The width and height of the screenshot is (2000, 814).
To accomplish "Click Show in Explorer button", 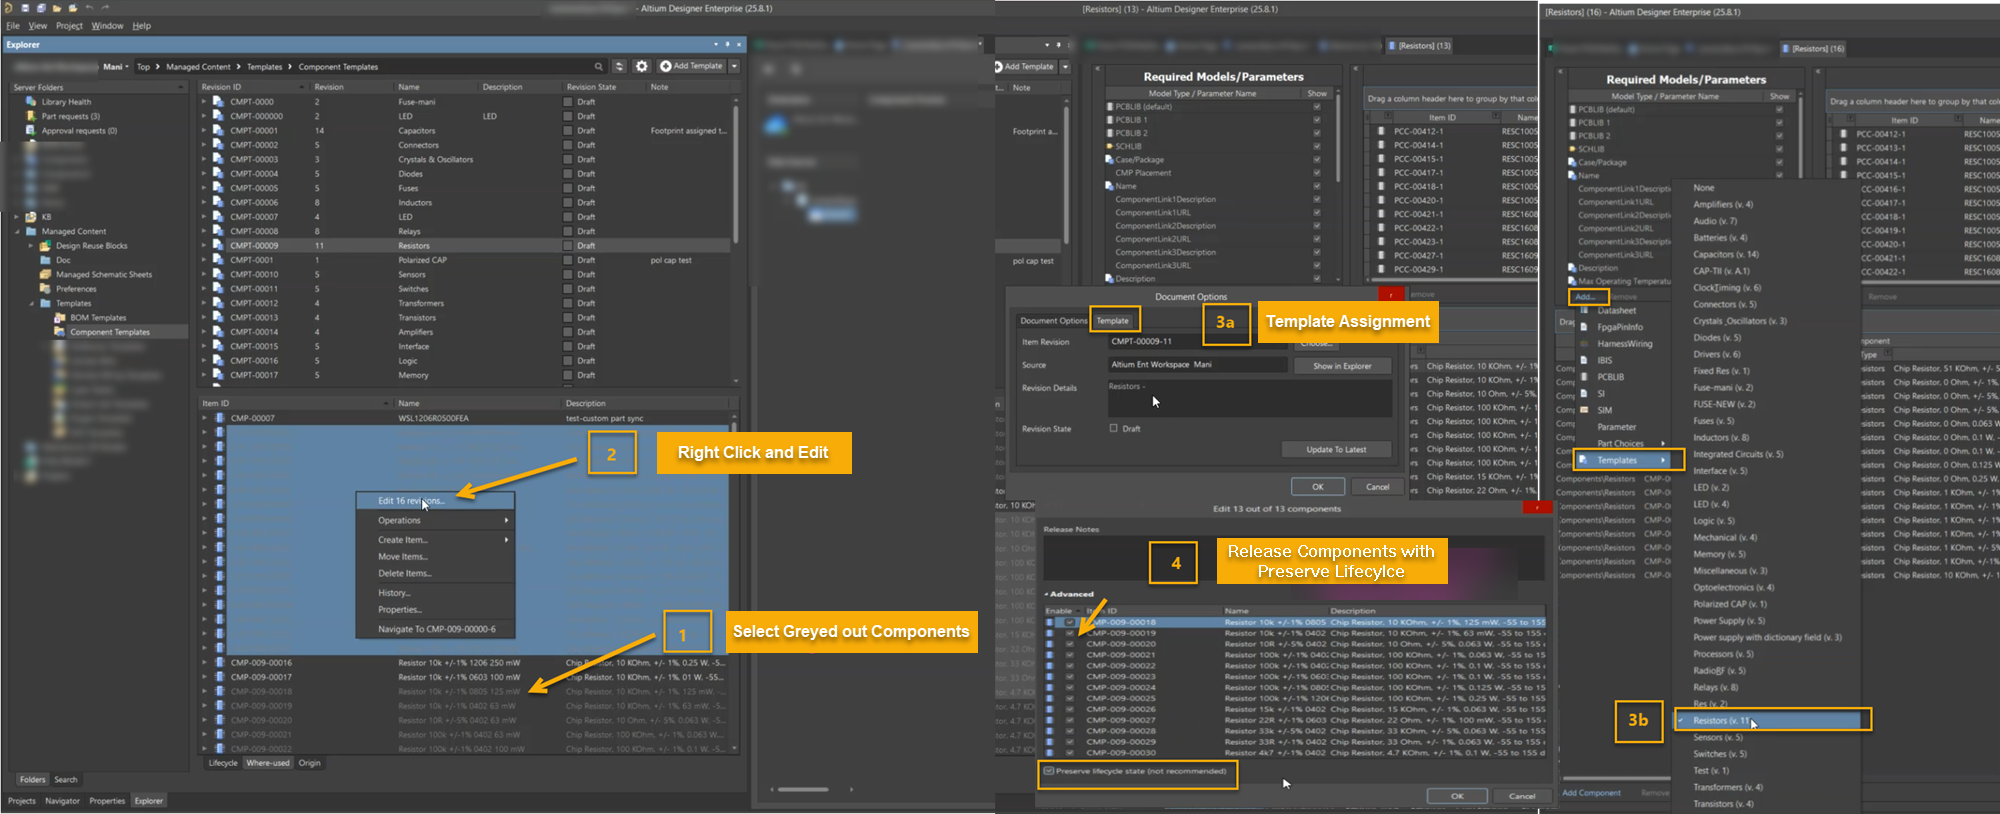I will pyautogui.click(x=1342, y=366).
